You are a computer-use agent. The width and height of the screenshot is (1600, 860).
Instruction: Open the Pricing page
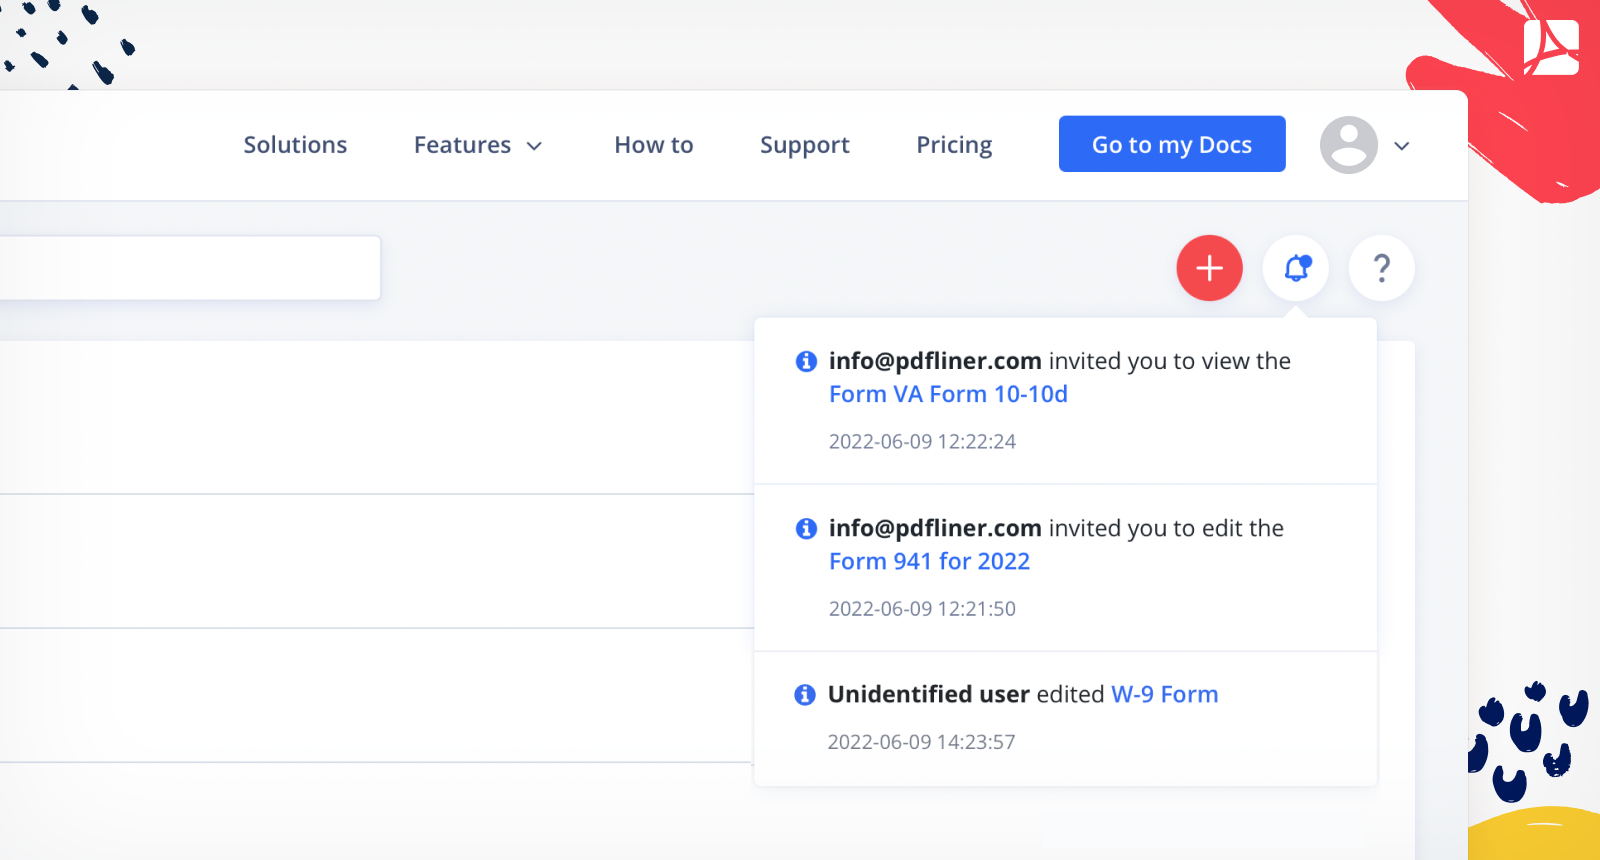954,145
